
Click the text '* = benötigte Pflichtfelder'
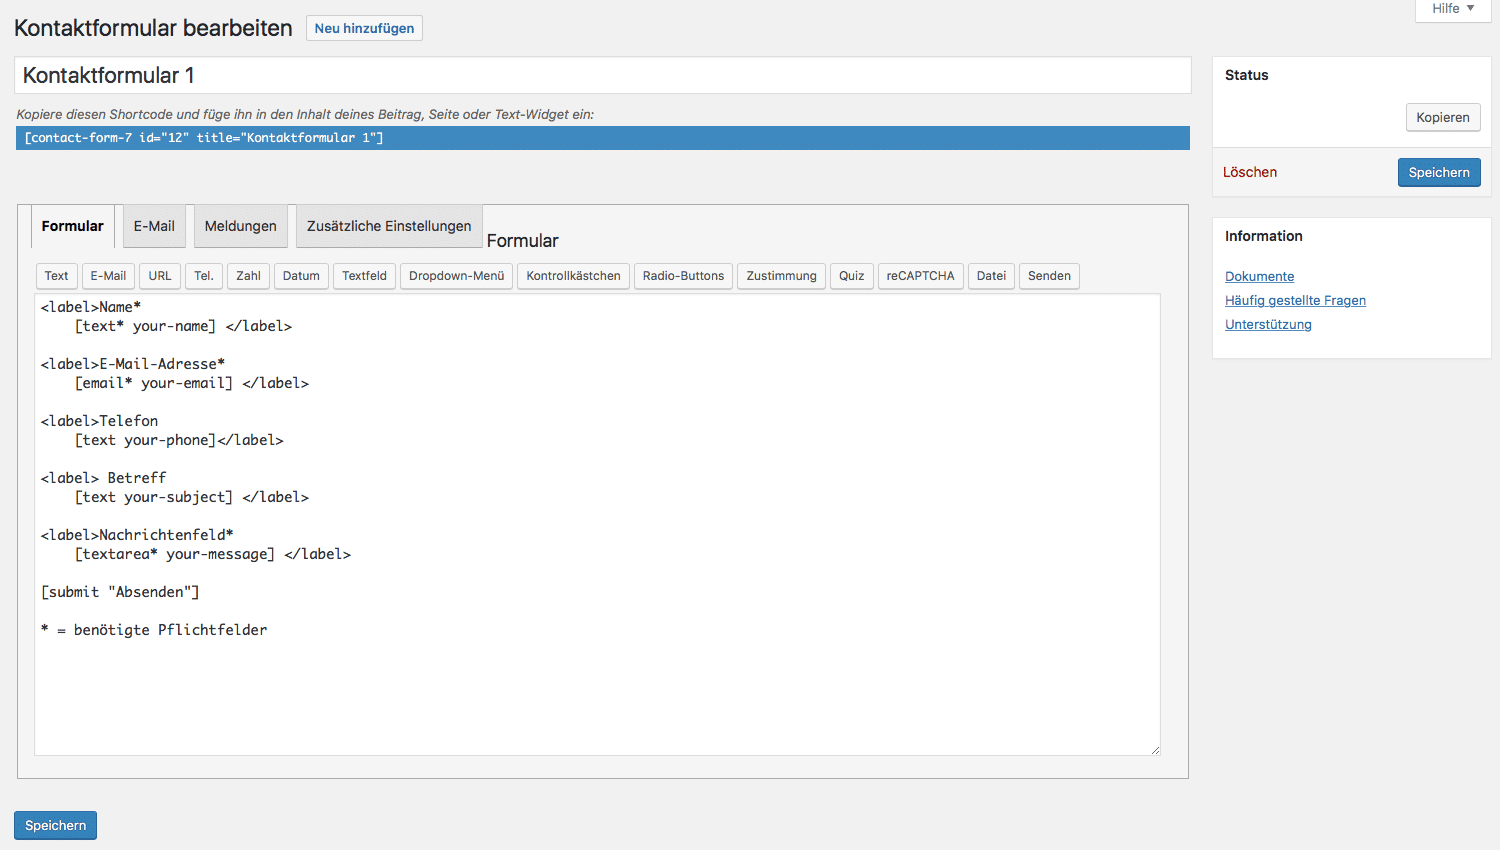click(x=154, y=630)
